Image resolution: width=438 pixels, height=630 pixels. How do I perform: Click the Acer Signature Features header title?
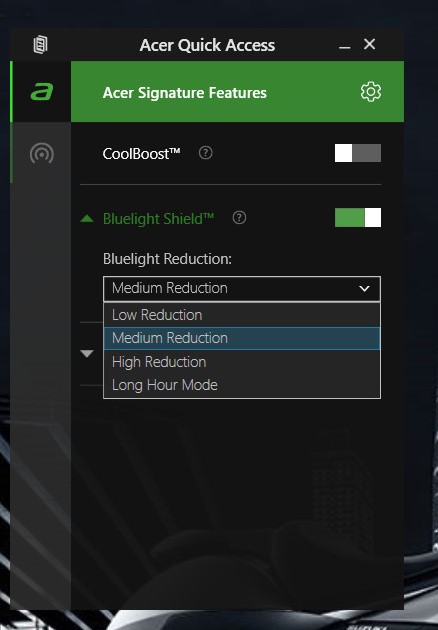pos(184,93)
